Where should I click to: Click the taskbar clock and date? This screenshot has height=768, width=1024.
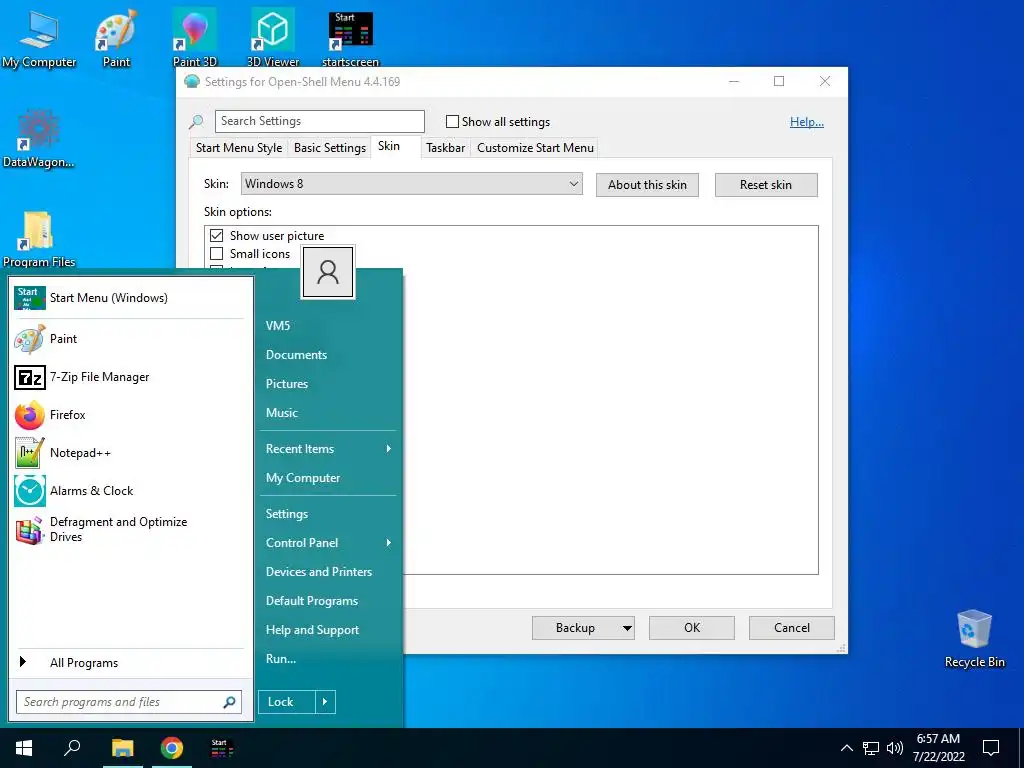click(x=938, y=748)
